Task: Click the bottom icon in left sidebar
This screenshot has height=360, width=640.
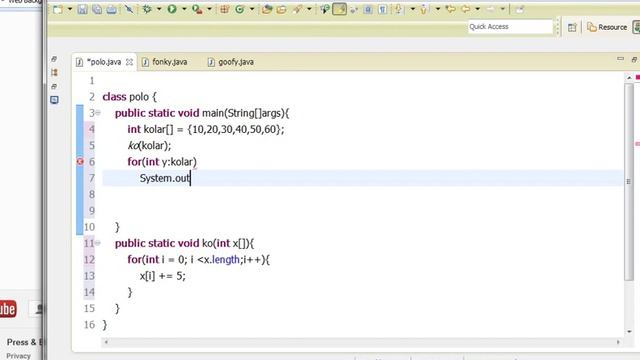Action: [54, 100]
